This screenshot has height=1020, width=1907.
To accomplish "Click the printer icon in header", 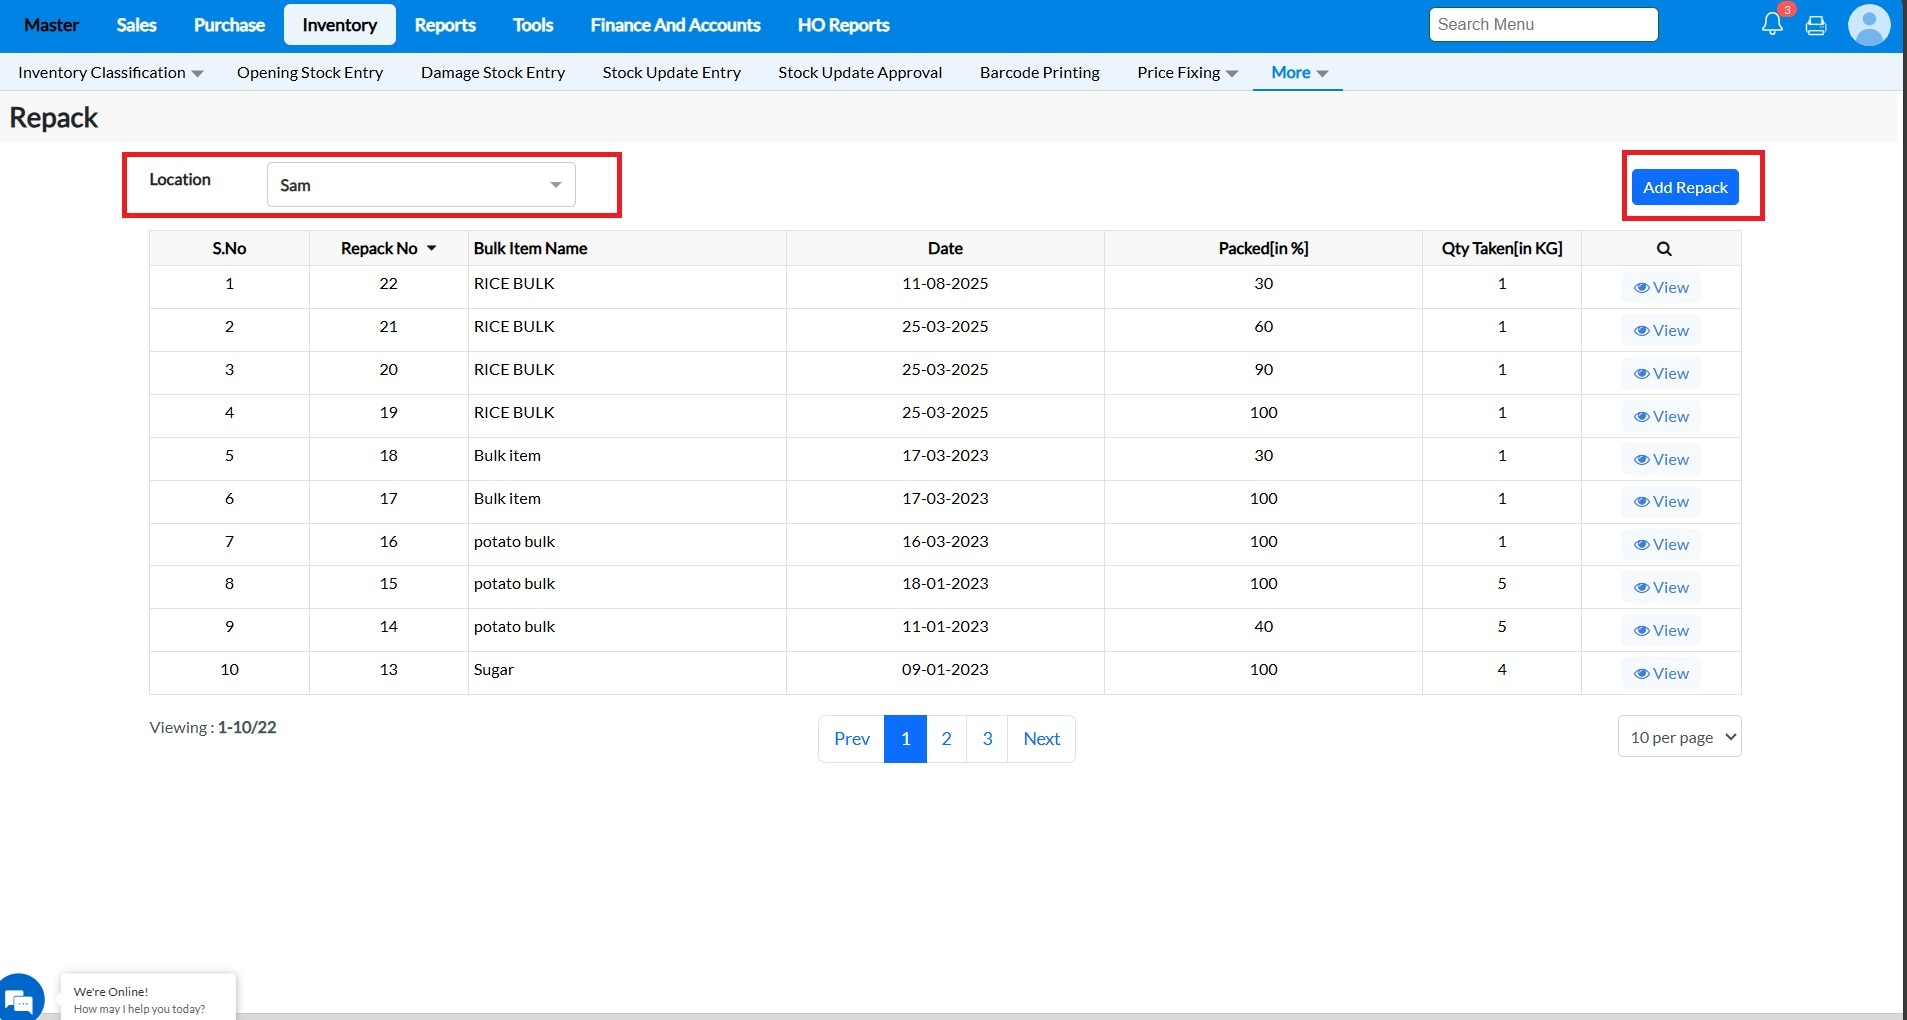I will (1816, 25).
